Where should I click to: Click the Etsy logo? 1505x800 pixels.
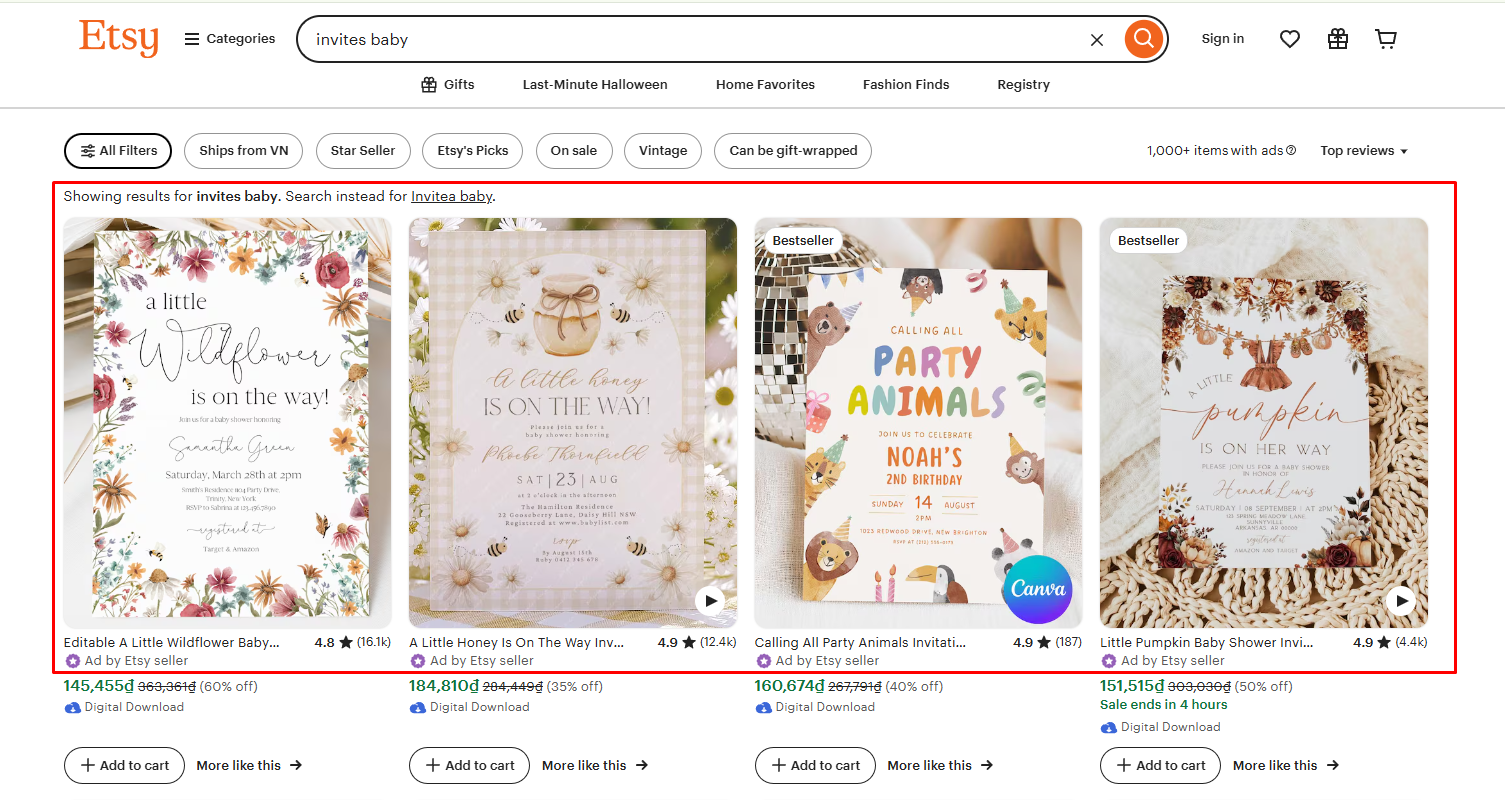(119, 39)
